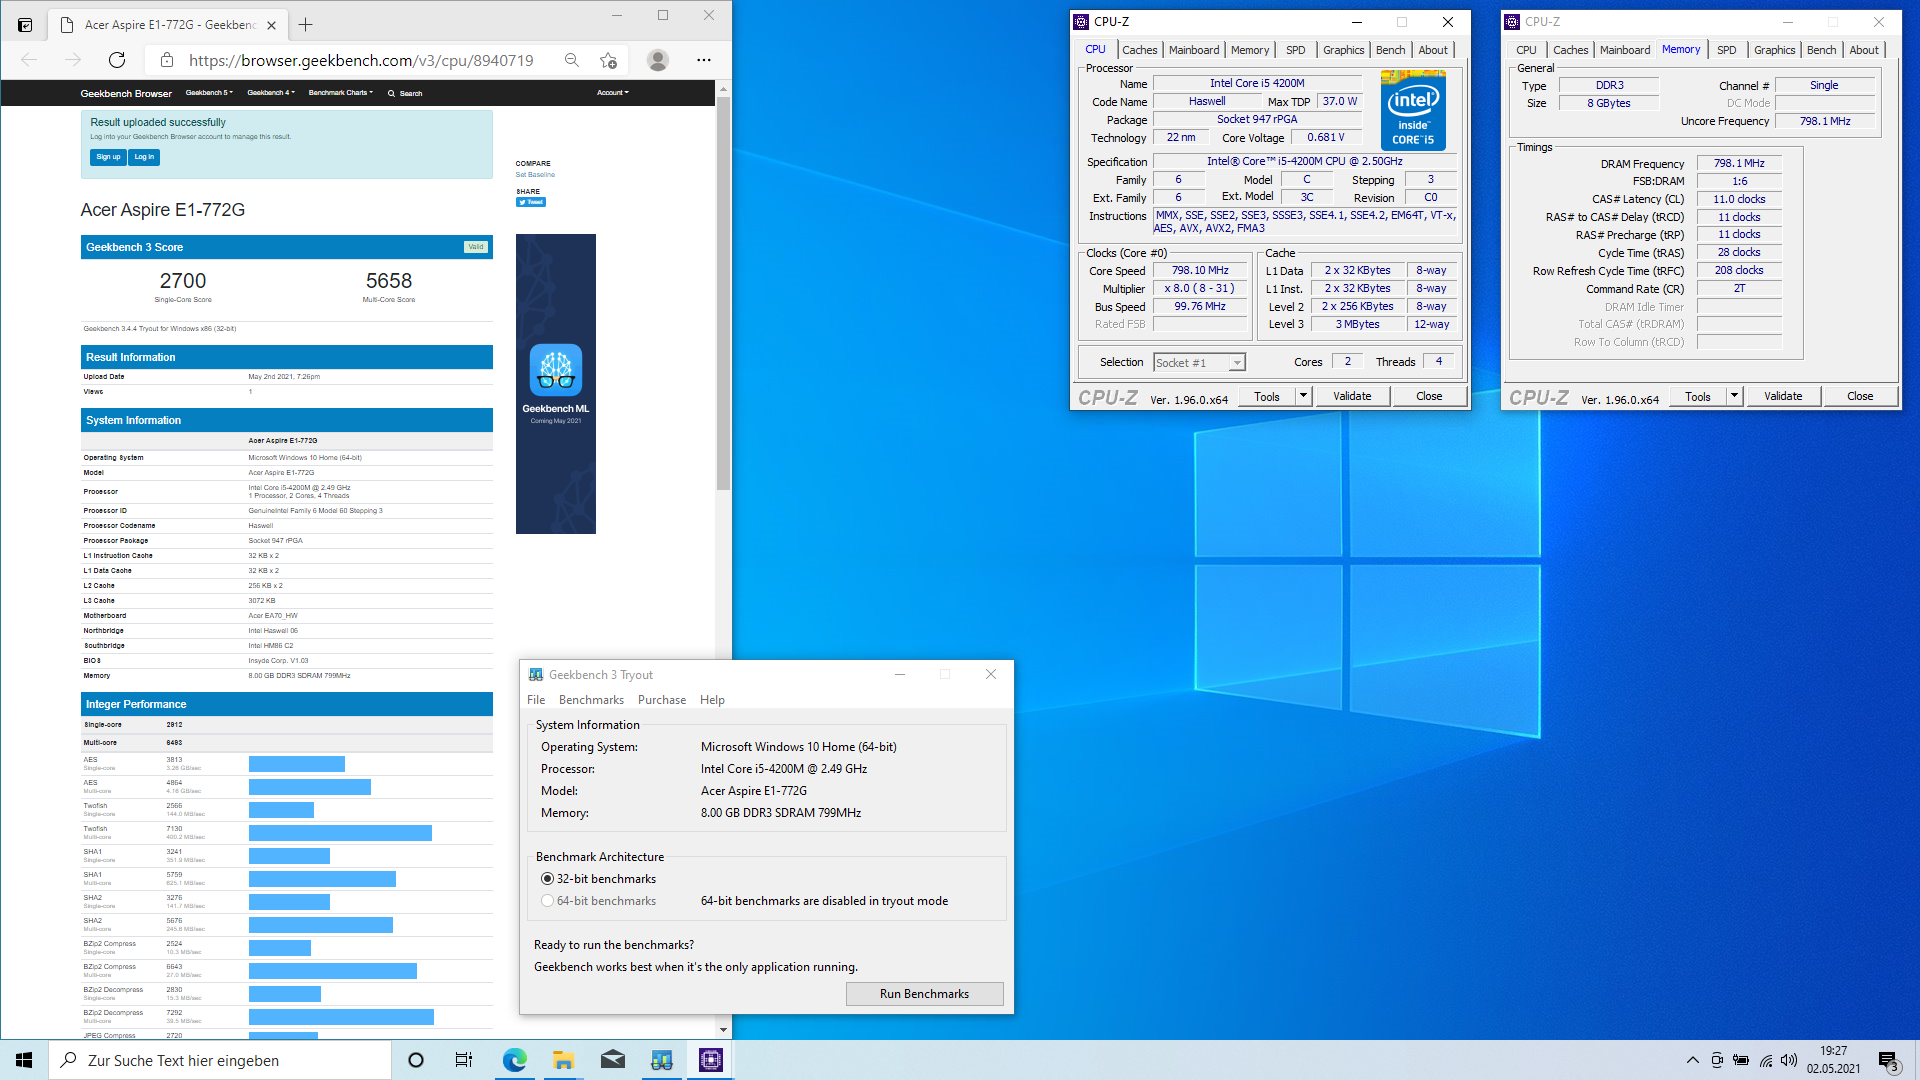Check the battery status tray icon
The height and width of the screenshot is (1080, 1920).
tap(1741, 1060)
